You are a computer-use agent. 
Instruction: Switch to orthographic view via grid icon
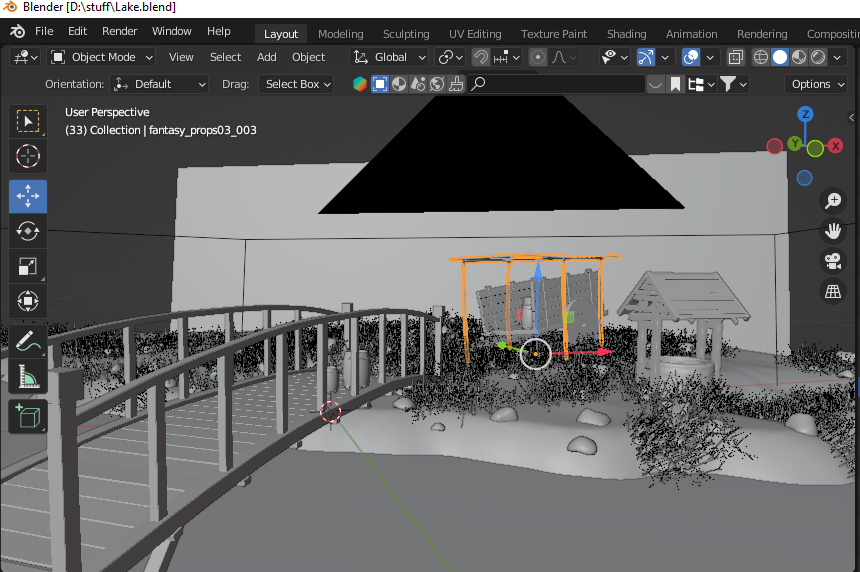pos(833,291)
